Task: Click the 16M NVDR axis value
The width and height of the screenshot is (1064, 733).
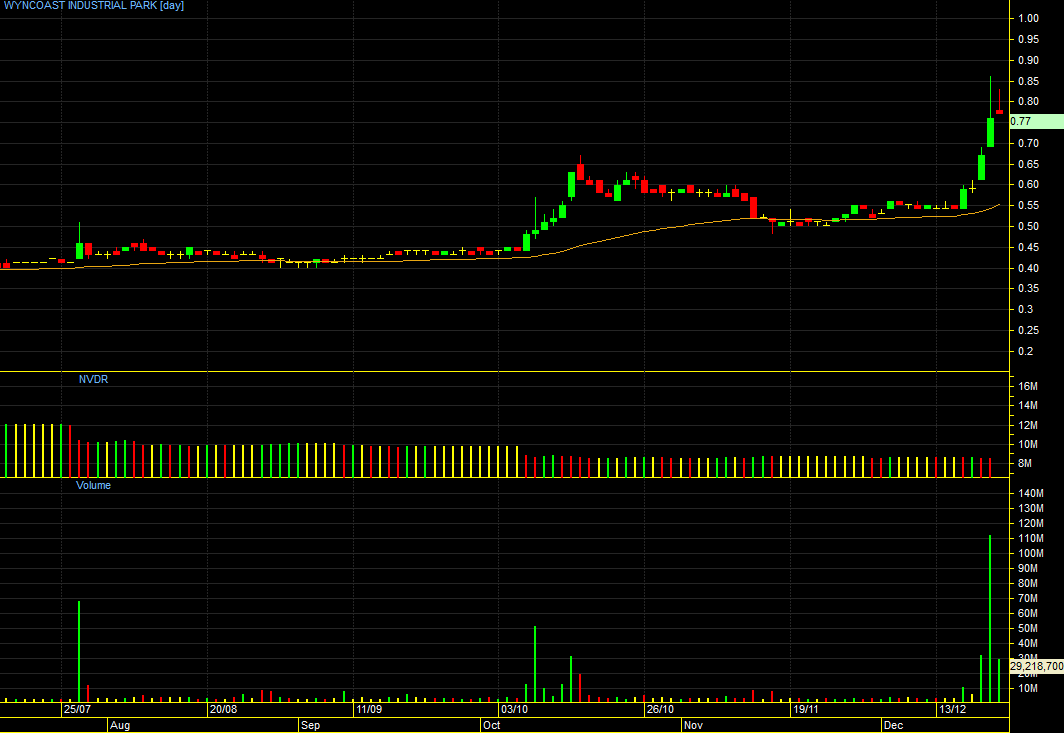Action: tap(1028, 386)
